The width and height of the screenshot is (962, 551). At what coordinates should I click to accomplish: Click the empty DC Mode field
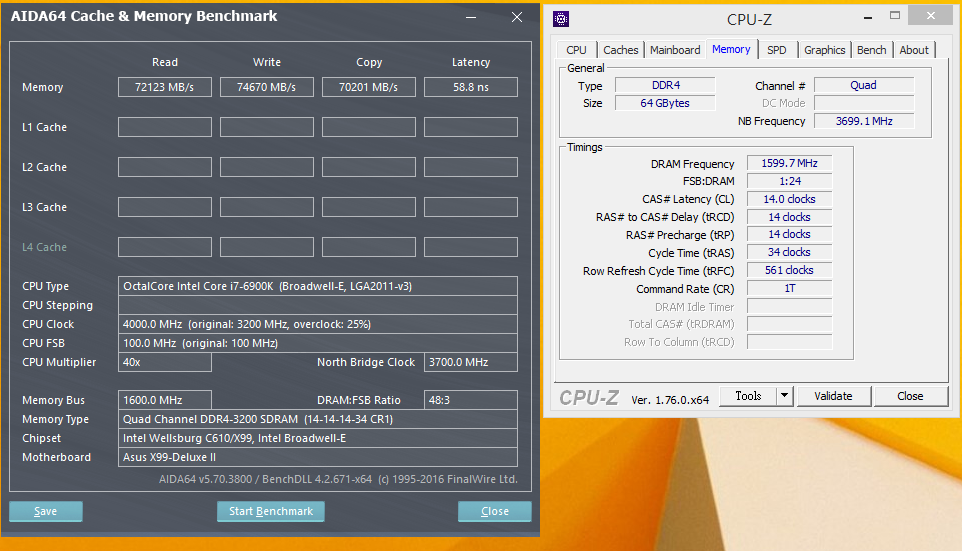(x=864, y=103)
